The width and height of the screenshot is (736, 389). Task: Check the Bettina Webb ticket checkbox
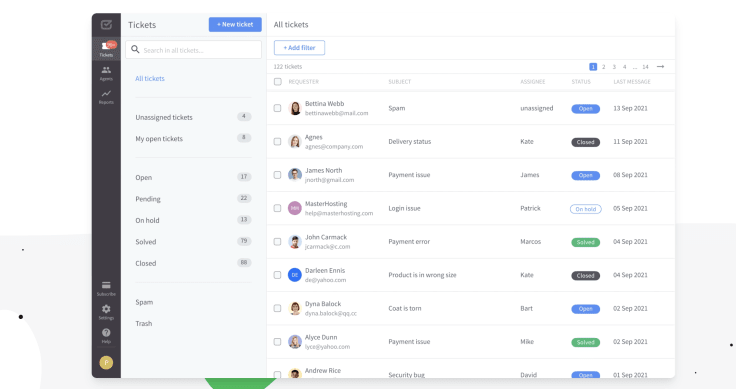(x=277, y=108)
